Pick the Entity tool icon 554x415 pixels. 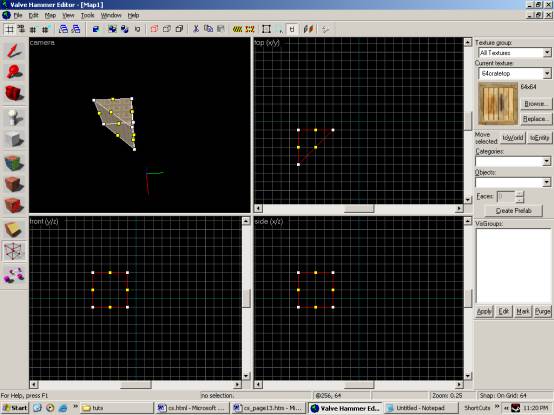tap(14, 118)
